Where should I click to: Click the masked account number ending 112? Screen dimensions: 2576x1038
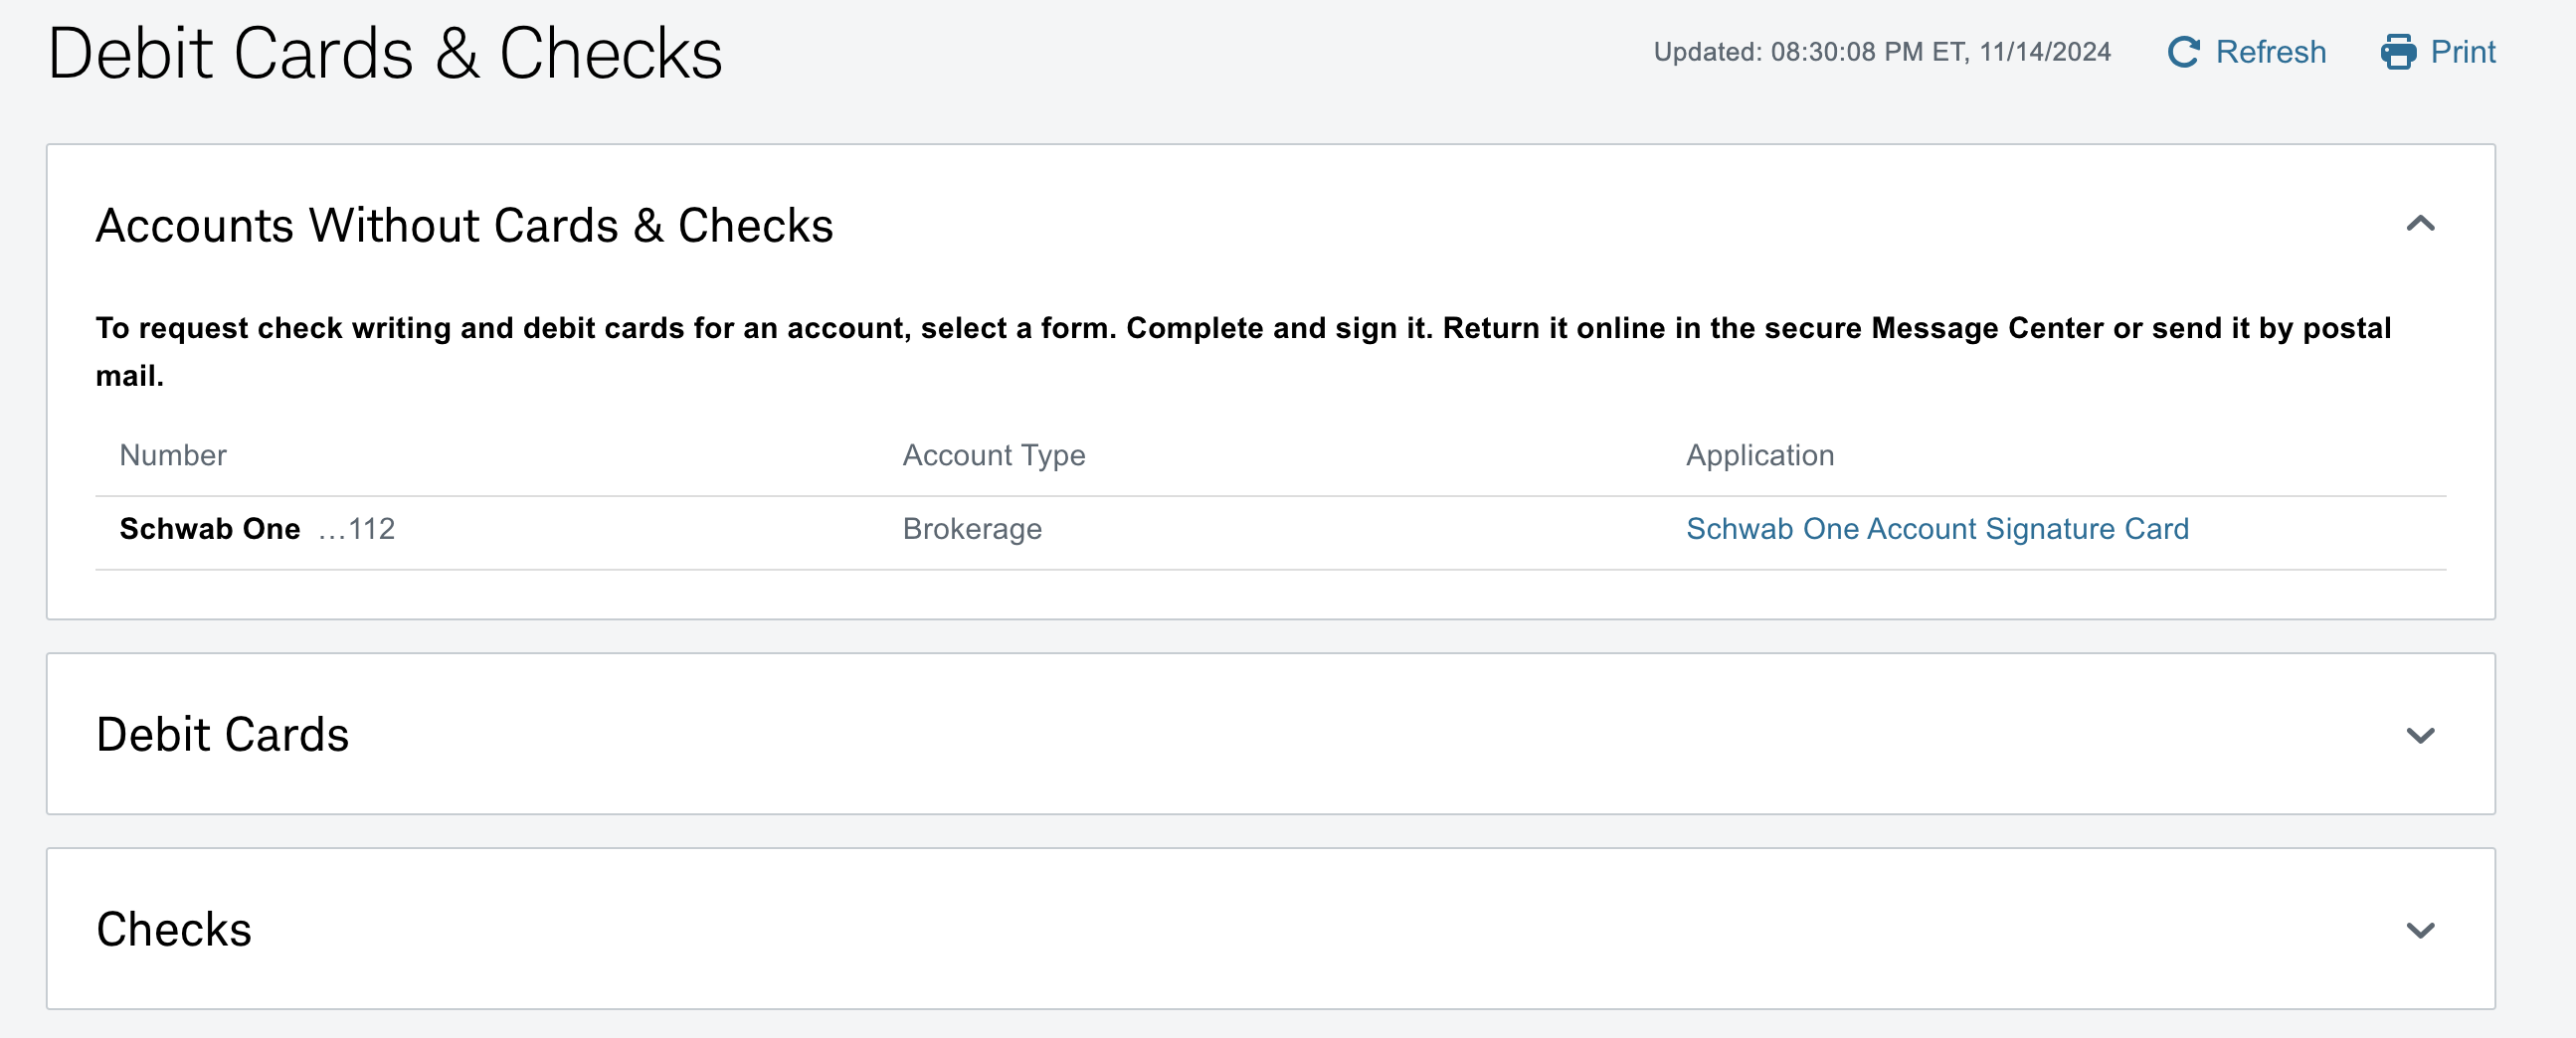click(x=358, y=529)
